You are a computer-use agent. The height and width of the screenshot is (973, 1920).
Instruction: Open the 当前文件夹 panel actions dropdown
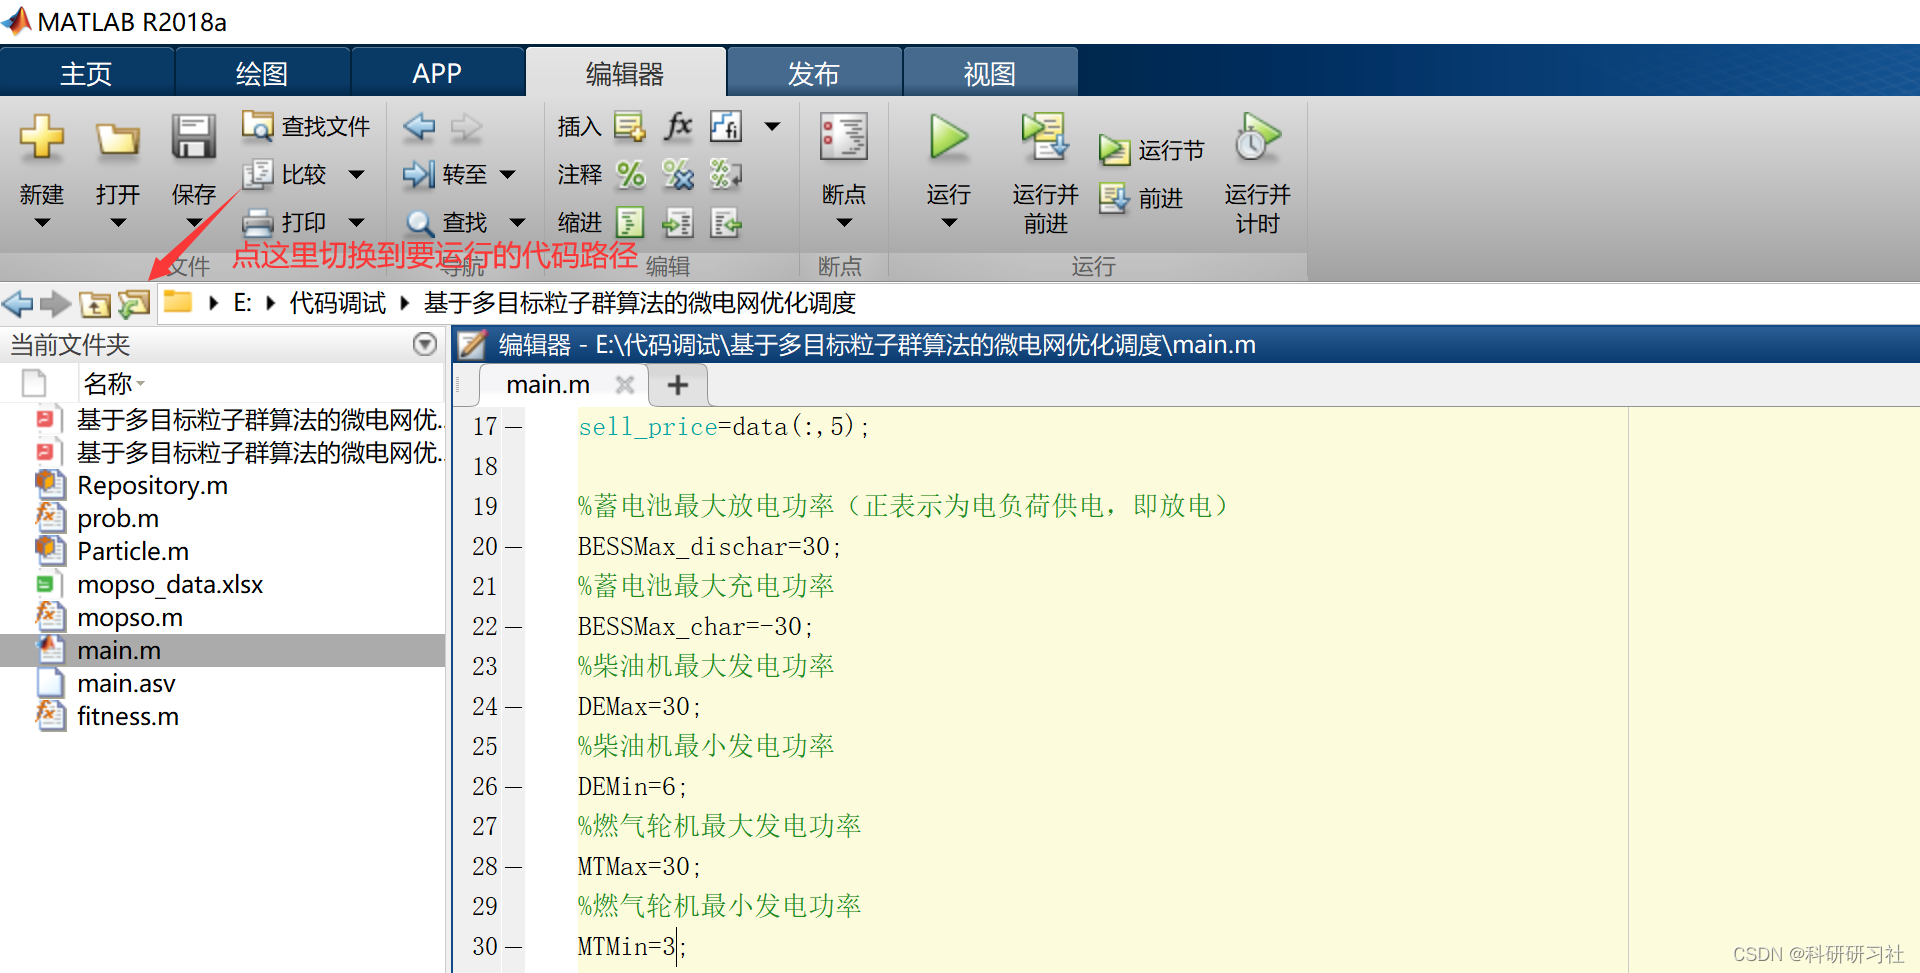(x=424, y=344)
